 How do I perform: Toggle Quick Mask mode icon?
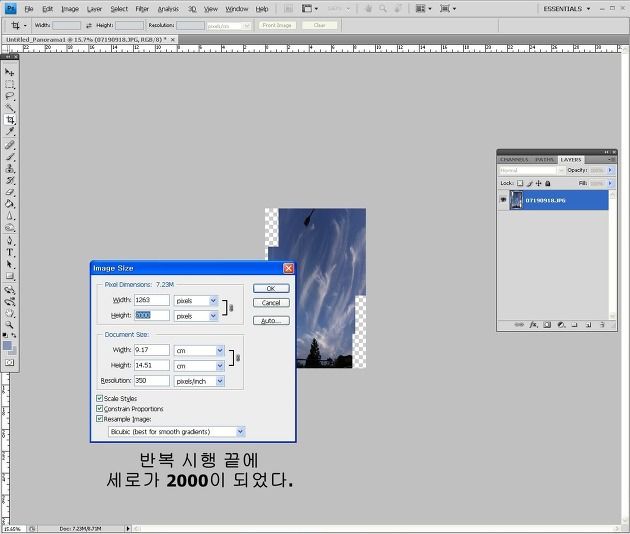pyautogui.click(x=9, y=363)
